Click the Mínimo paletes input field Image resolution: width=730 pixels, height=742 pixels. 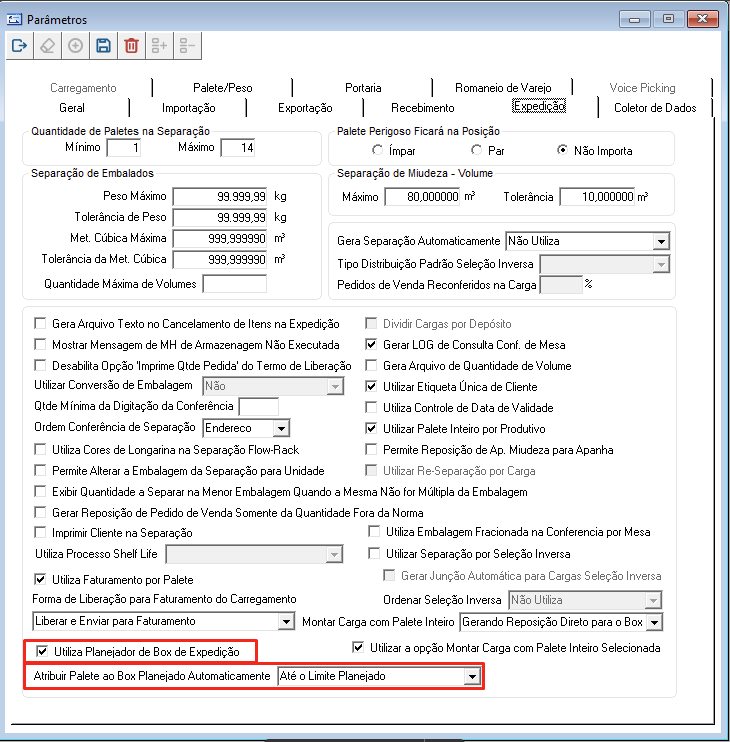click(124, 148)
